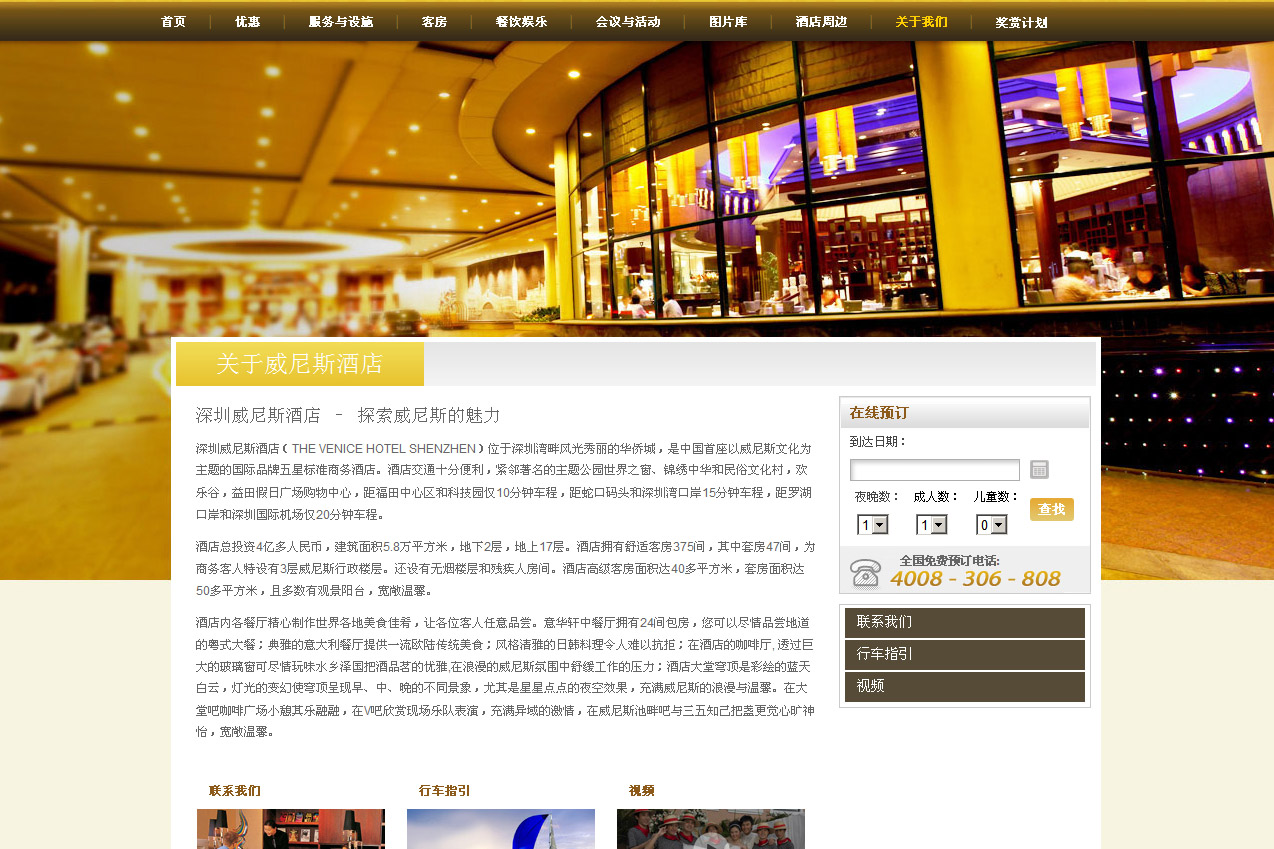
Task: Open 首页 home menu item
Action: point(173,22)
